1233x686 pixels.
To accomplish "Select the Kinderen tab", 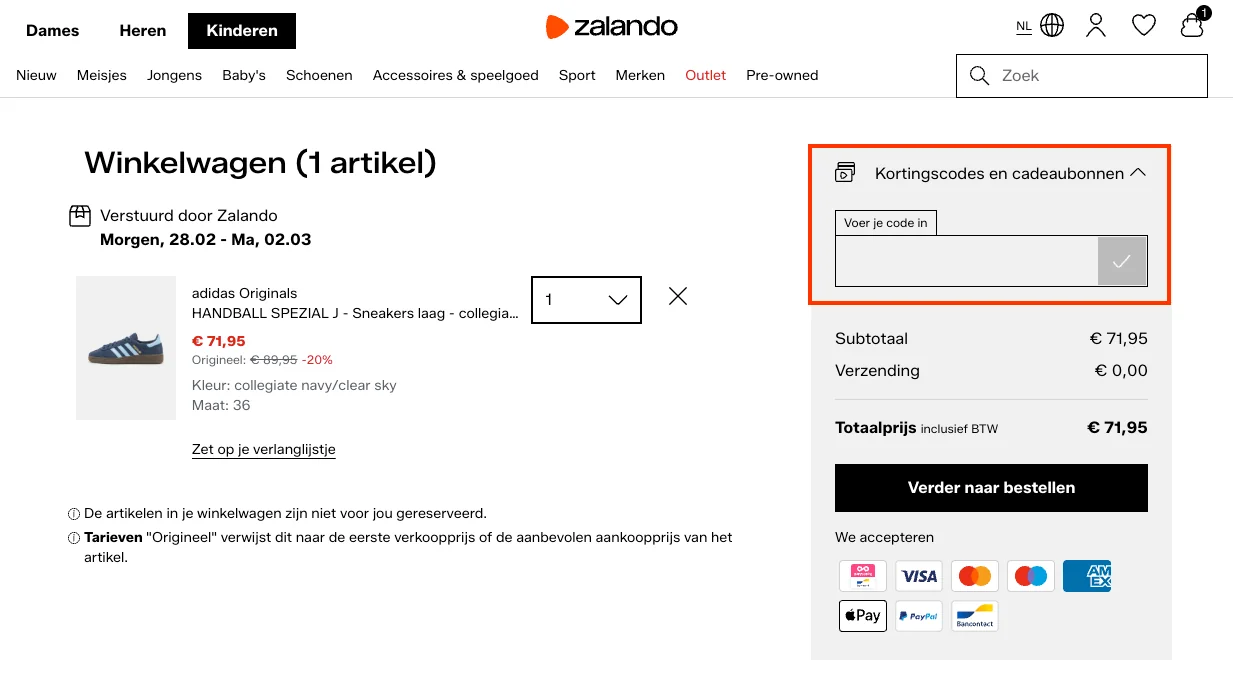I will (241, 30).
